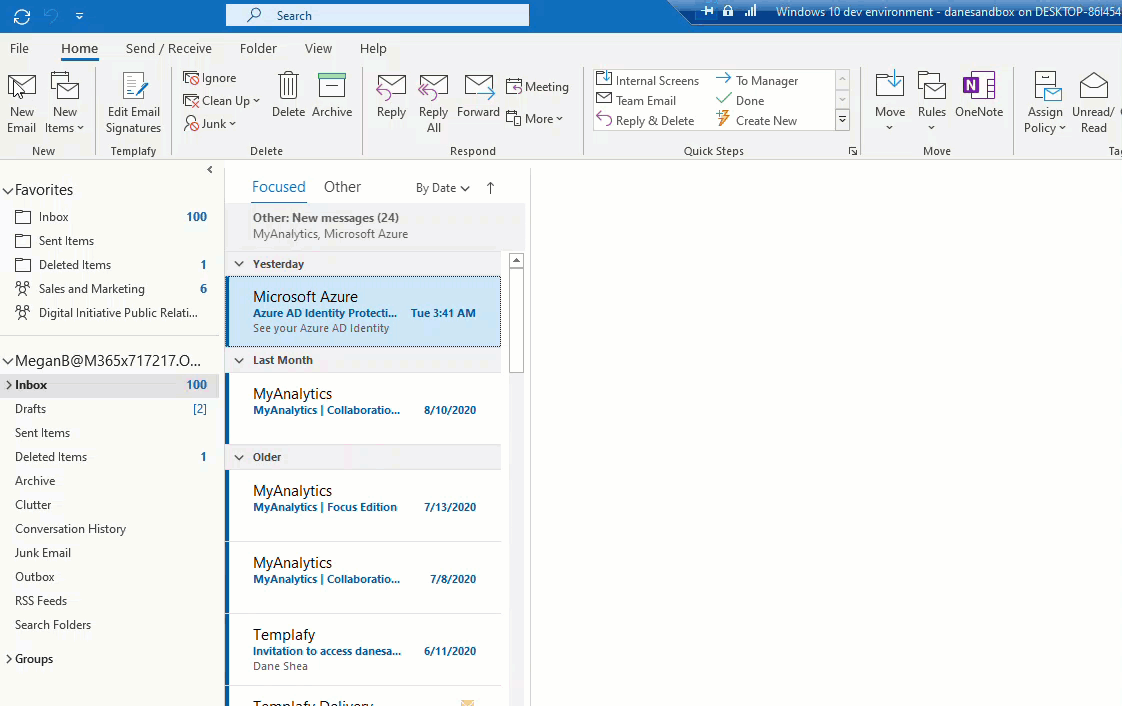The image size is (1122, 706).
Task: Open the Rules menu
Action: (932, 102)
